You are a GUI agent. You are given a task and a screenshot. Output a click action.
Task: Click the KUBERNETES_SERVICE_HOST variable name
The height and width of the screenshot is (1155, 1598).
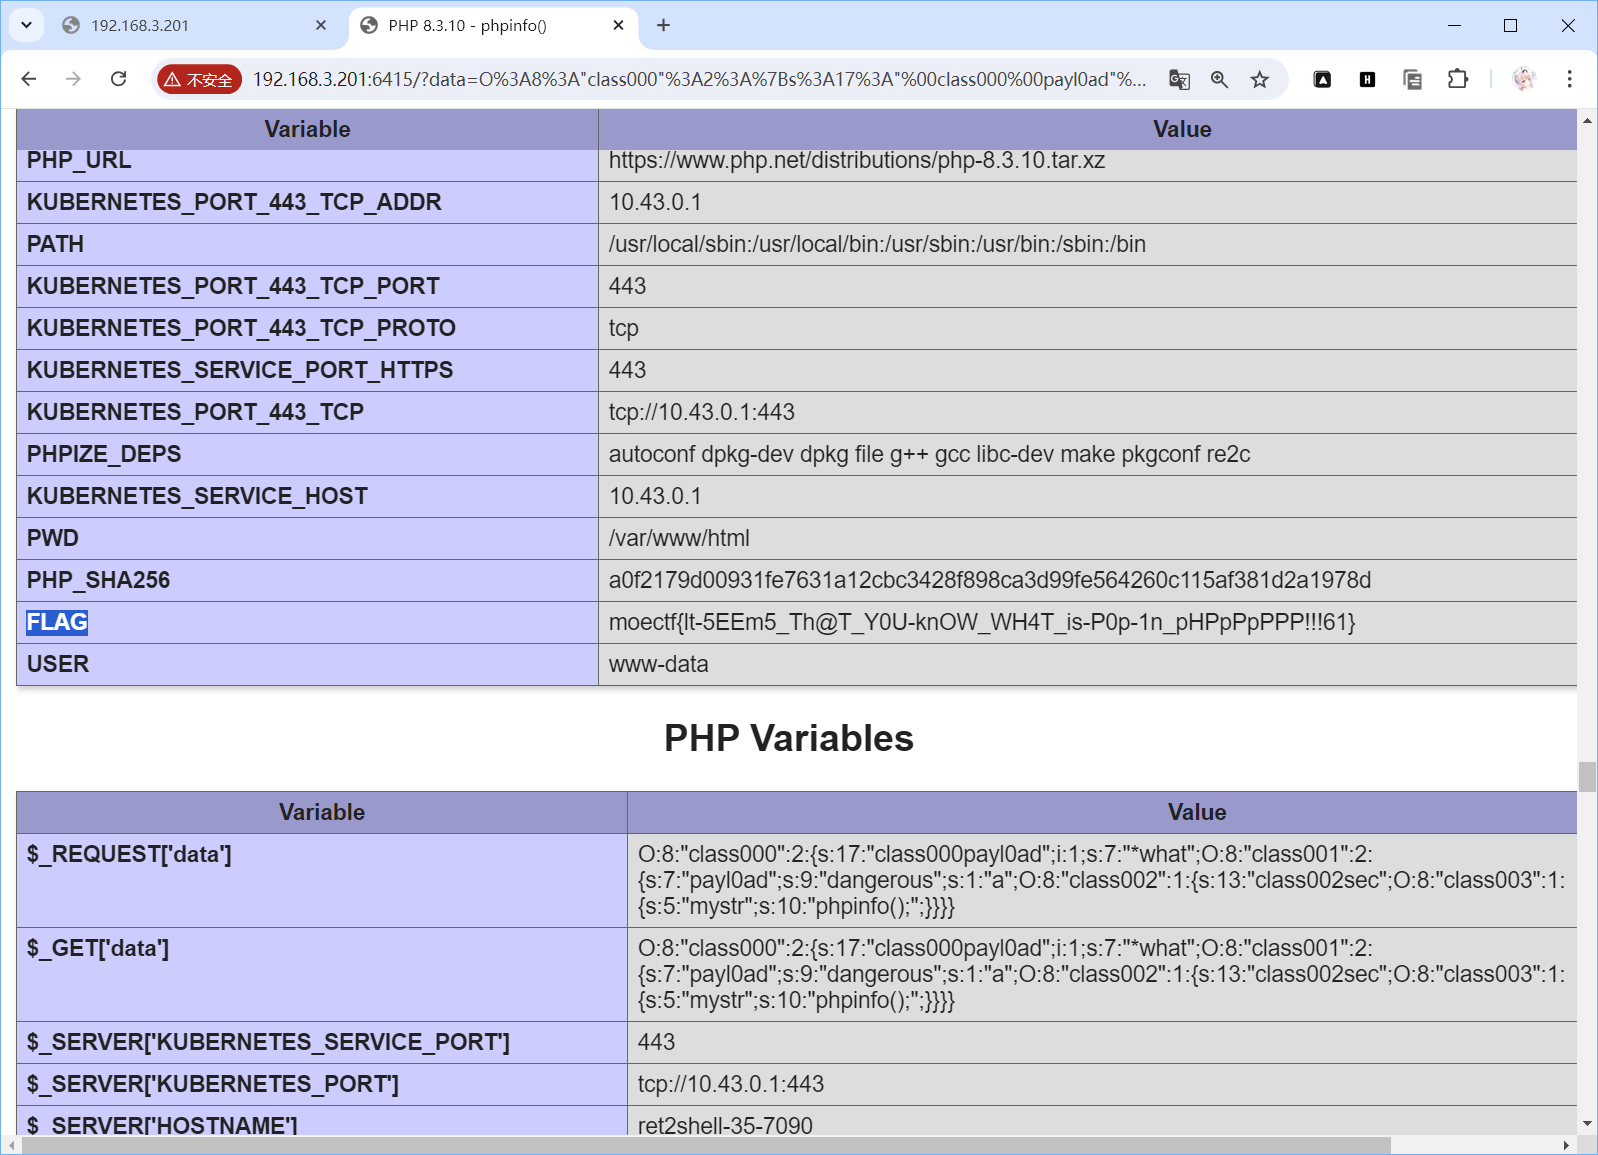[197, 496]
